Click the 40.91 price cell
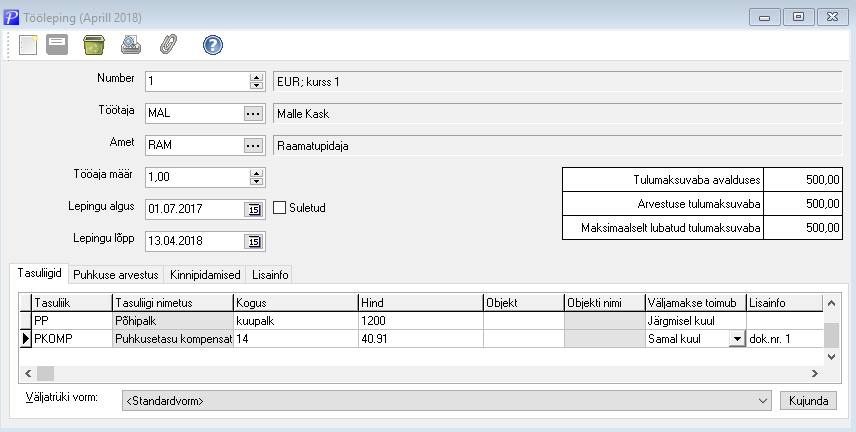 (x=421, y=339)
